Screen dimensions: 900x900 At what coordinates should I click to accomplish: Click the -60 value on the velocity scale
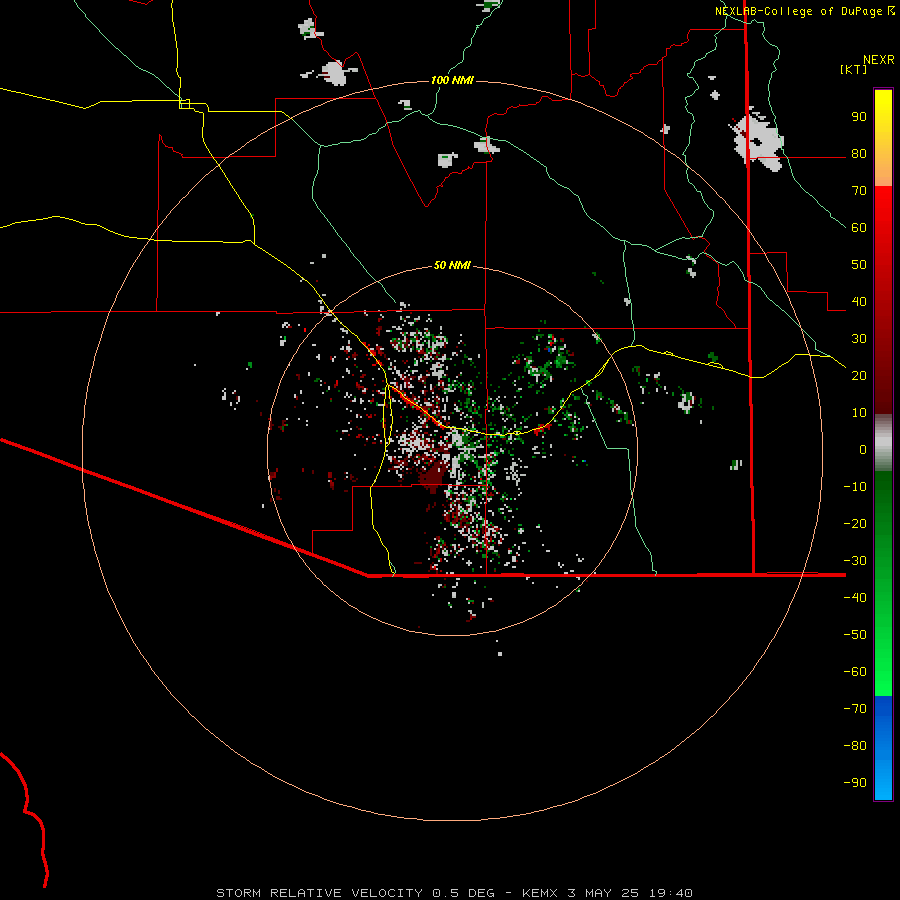(x=855, y=672)
